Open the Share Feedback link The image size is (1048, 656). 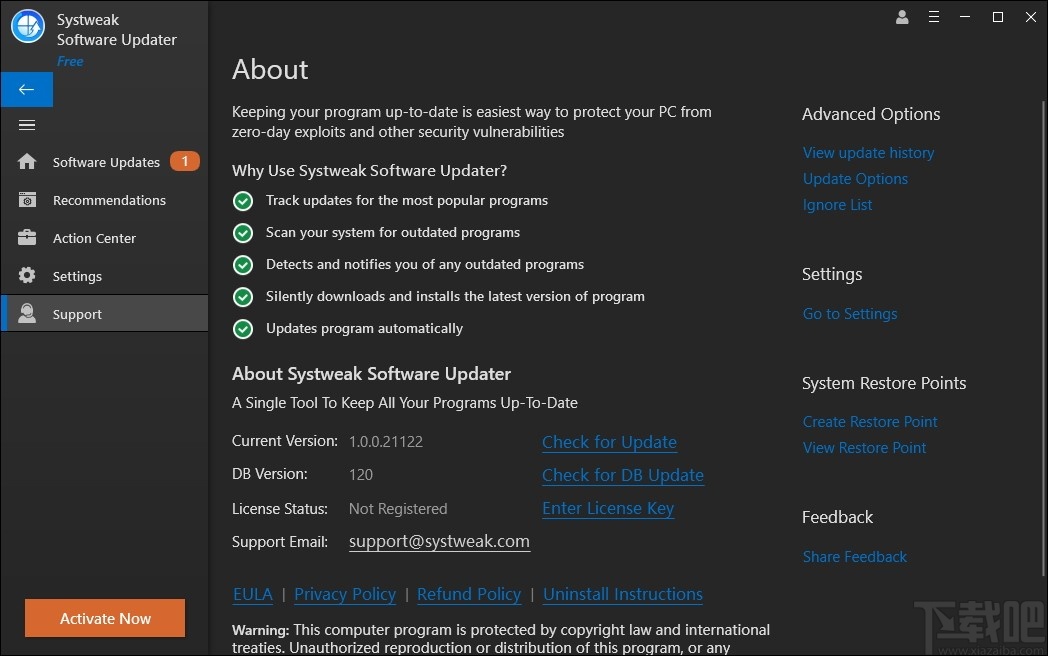pyautogui.click(x=855, y=556)
